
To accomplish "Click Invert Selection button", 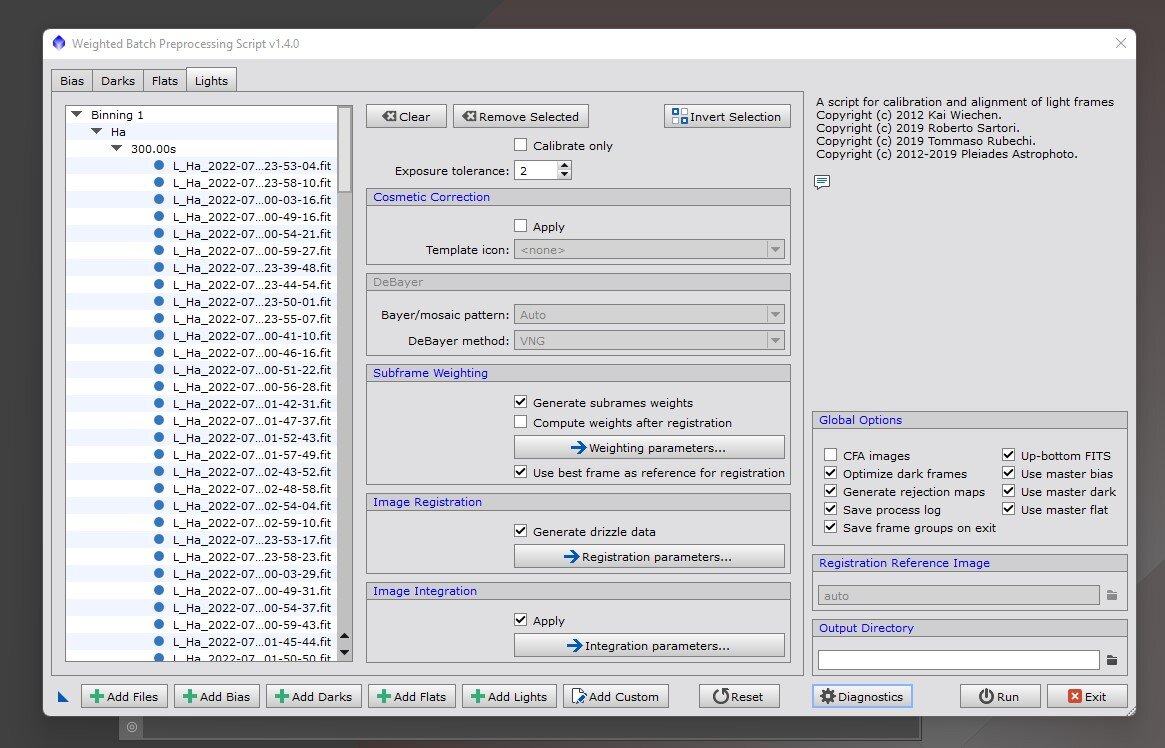I will (727, 117).
